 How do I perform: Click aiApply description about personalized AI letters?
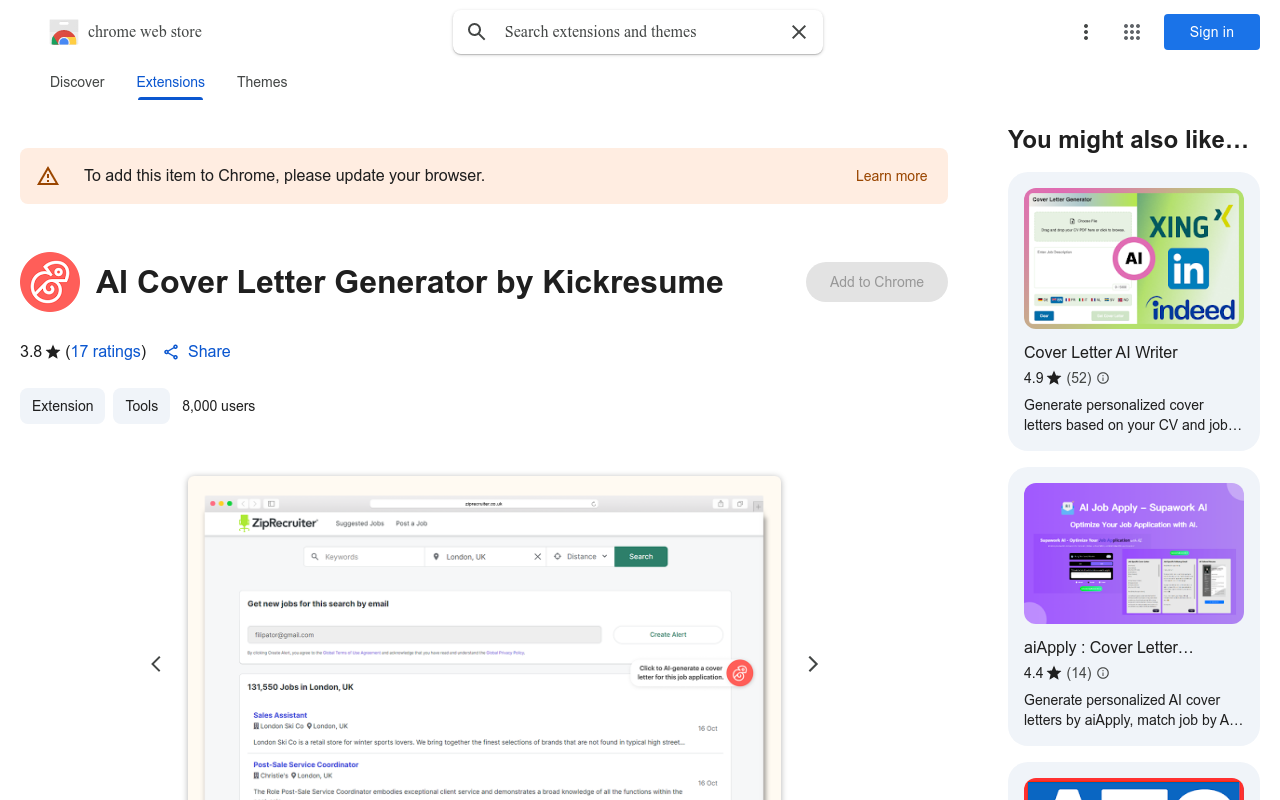click(1133, 710)
